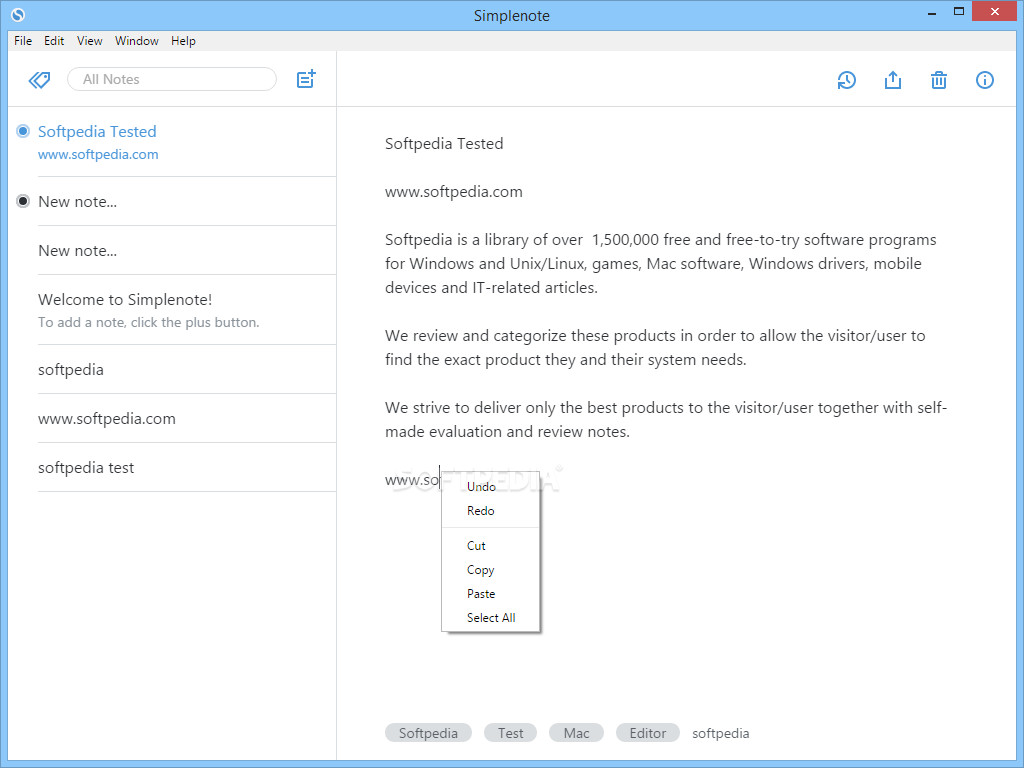Click the share note icon
This screenshot has width=1024, height=768.
click(x=893, y=80)
